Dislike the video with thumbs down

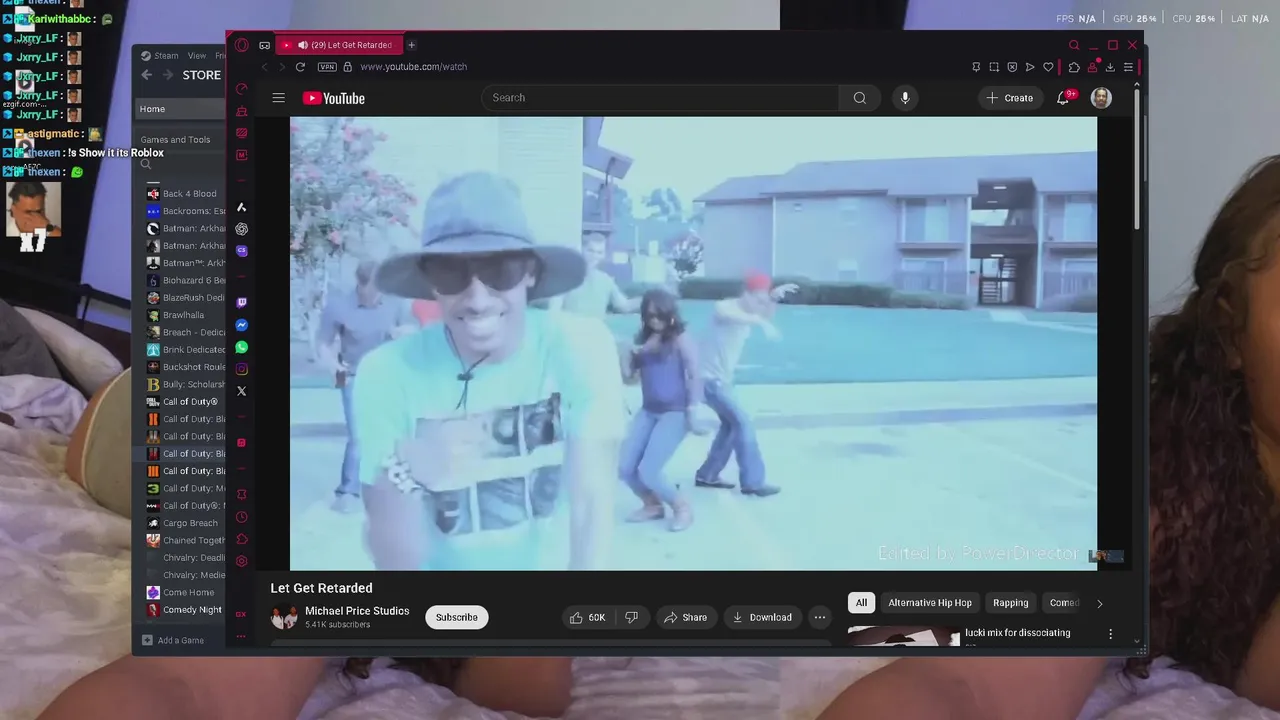click(631, 617)
